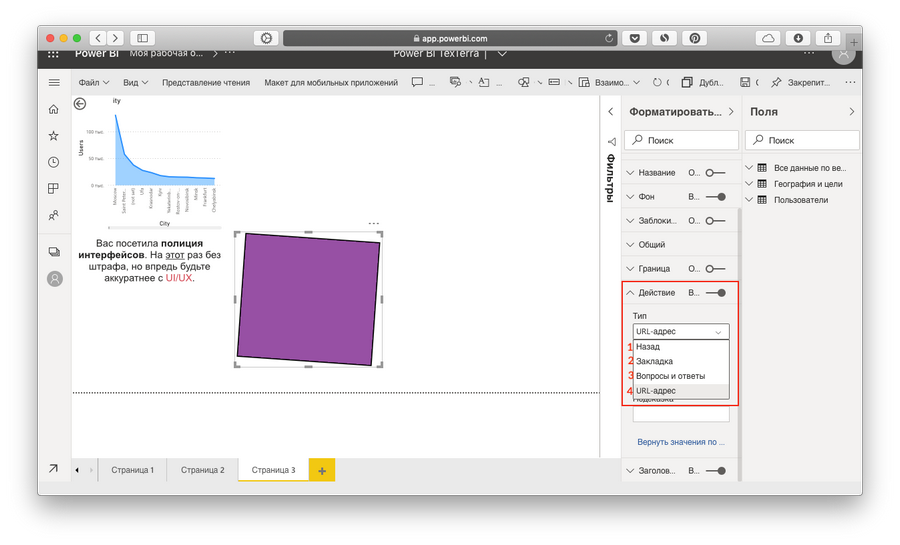
Task: Turn off the Фон (Background) switch
Action: coord(714,197)
